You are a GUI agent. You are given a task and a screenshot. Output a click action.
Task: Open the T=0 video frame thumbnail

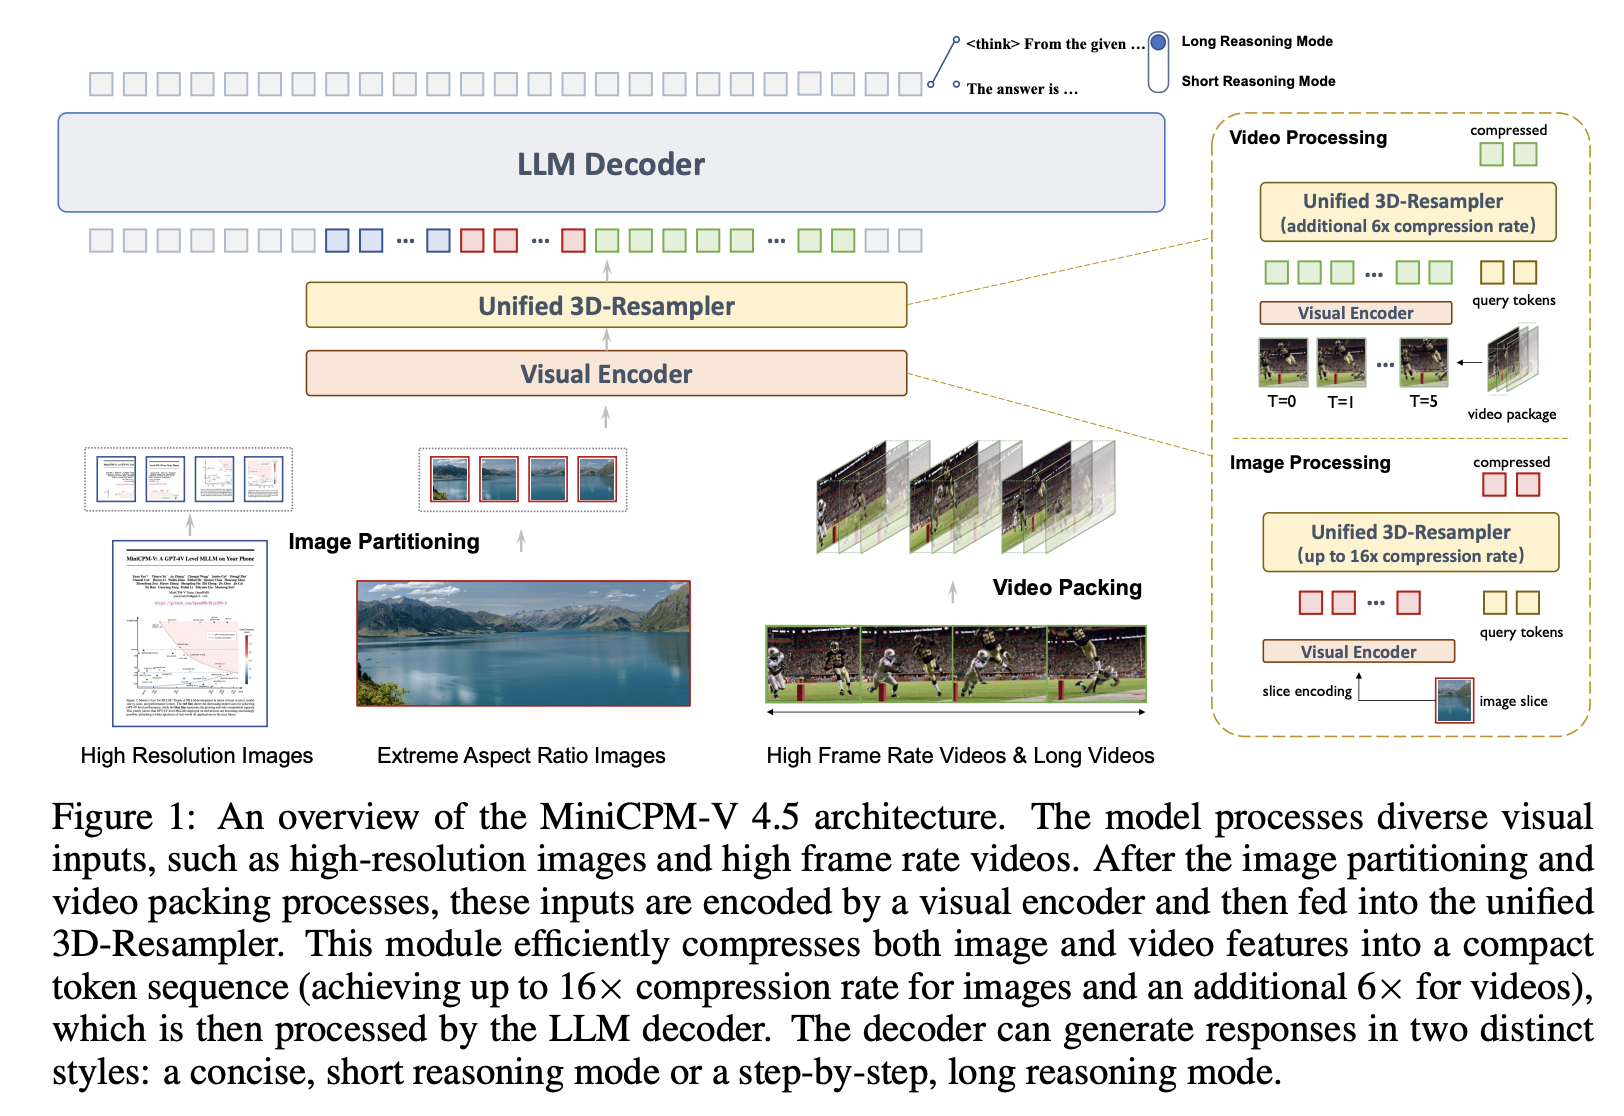tap(1283, 362)
